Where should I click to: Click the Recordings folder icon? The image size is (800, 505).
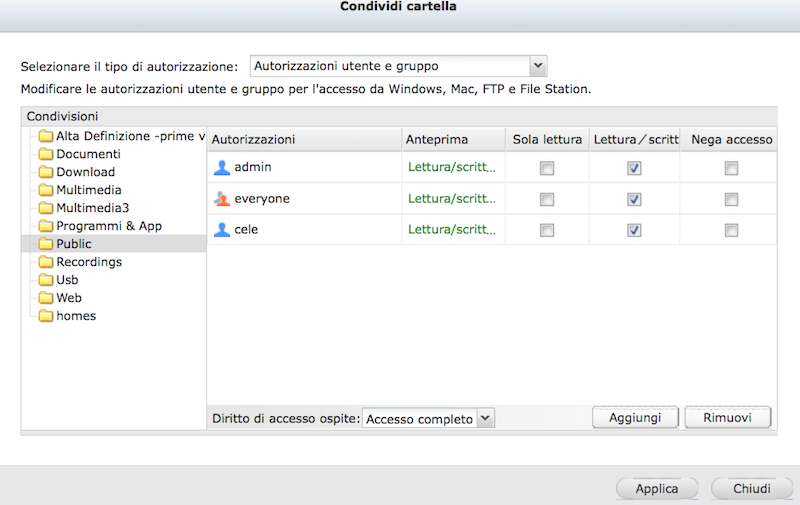click(45, 262)
